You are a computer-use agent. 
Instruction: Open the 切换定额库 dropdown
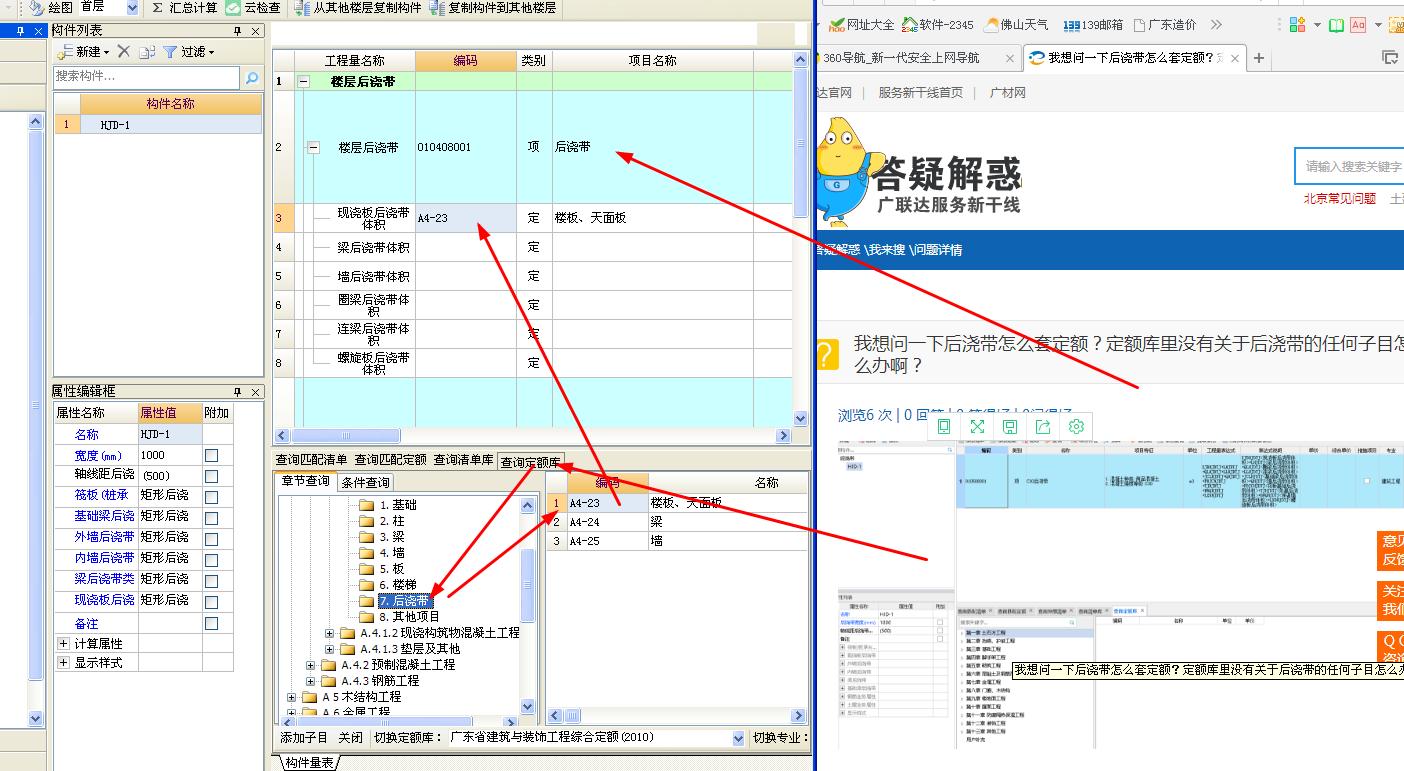pyautogui.click(x=738, y=738)
